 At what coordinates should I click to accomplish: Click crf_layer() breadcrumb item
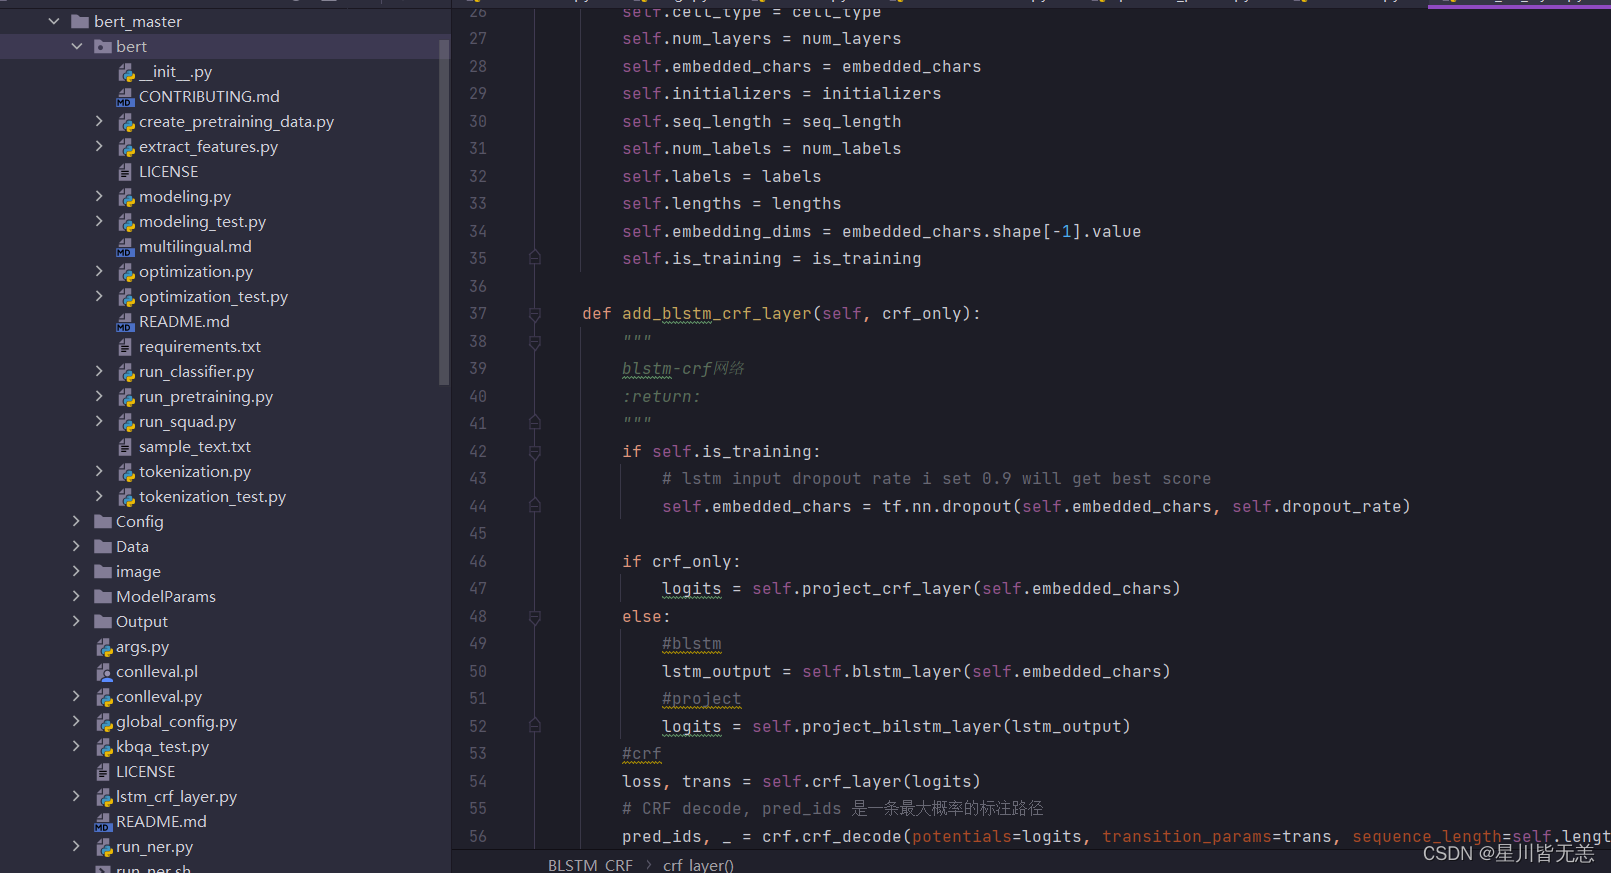tap(698, 865)
